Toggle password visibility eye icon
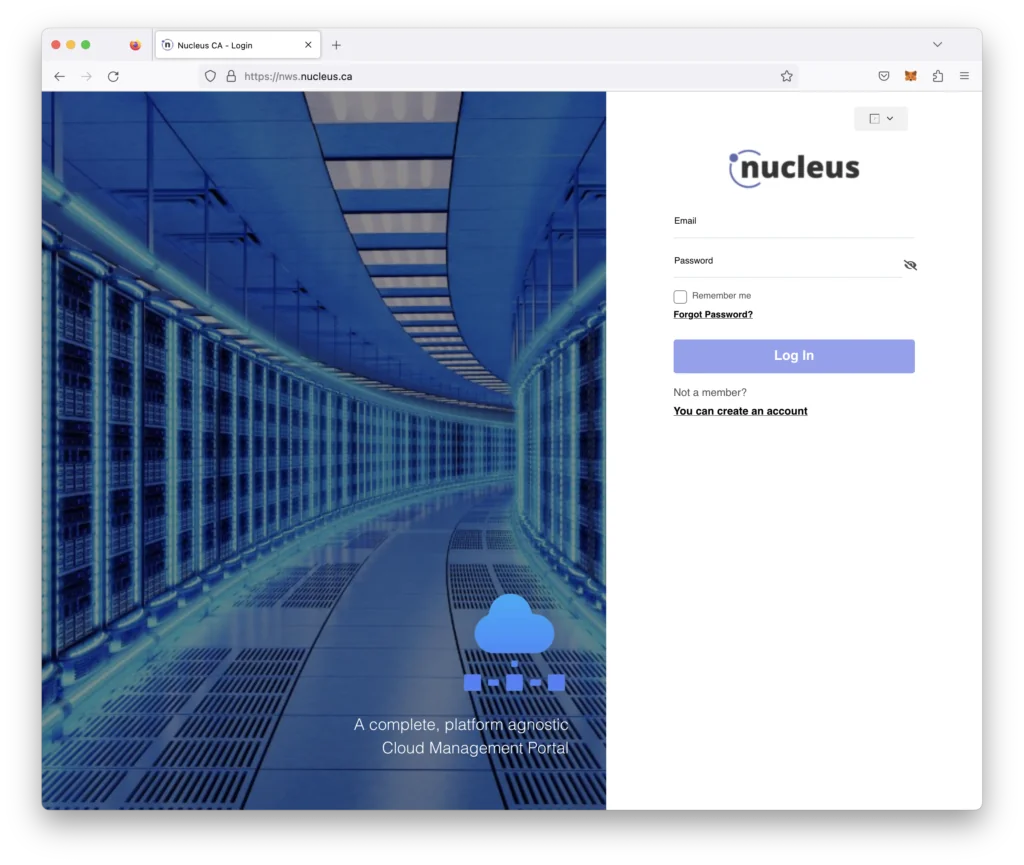Screen dimensions: 1024x865 click(910, 264)
